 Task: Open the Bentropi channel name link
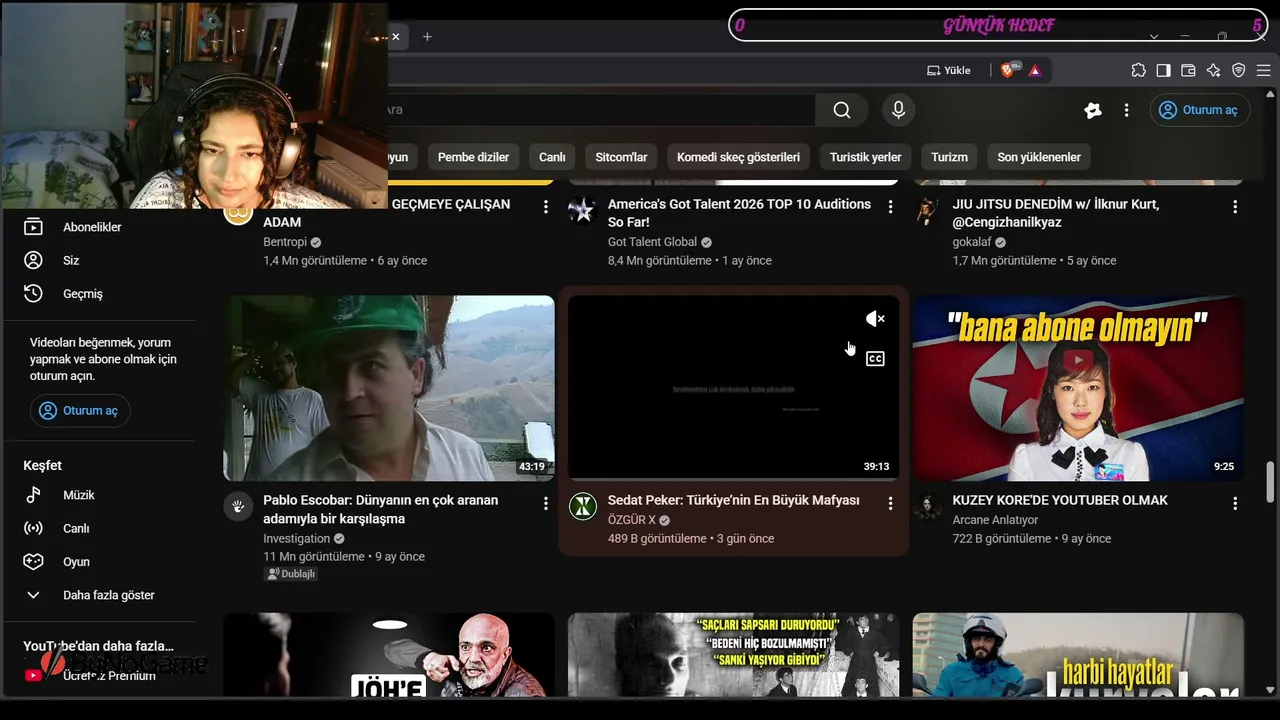[x=285, y=242]
